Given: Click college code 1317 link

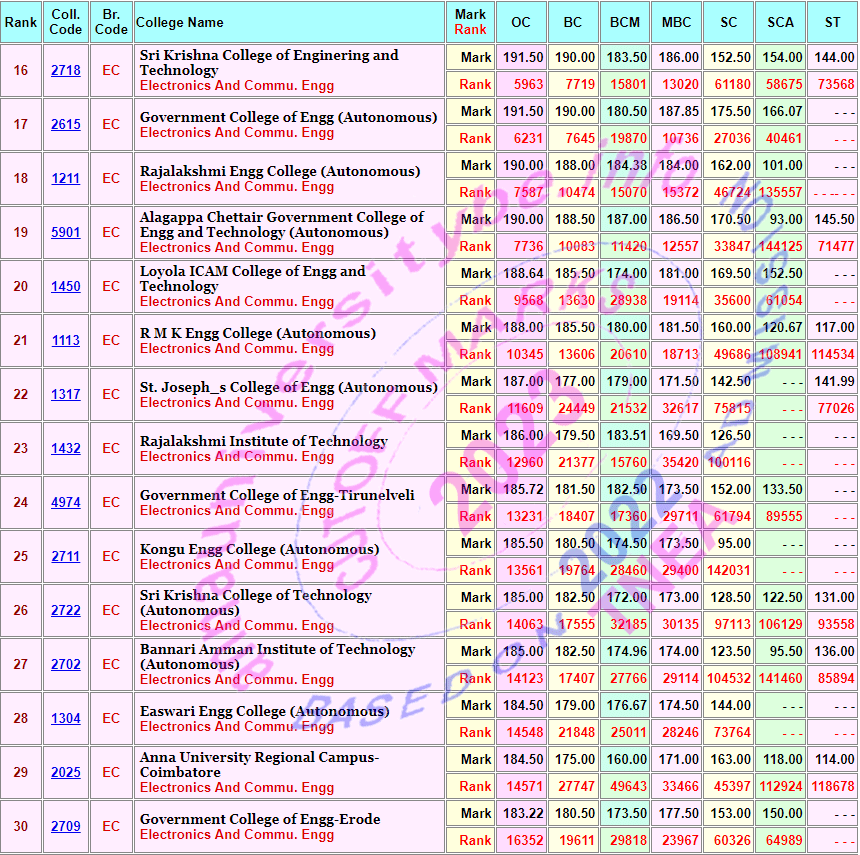Looking at the screenshot, I should pos(66,395).
